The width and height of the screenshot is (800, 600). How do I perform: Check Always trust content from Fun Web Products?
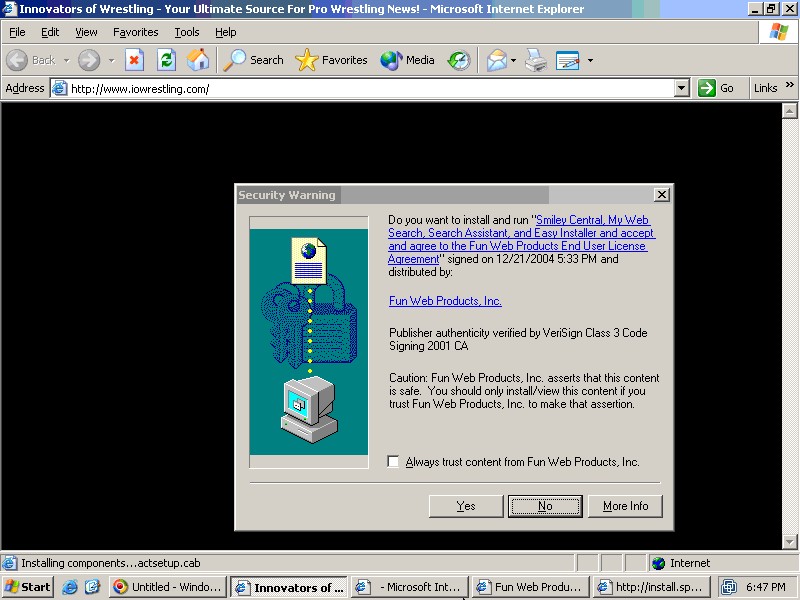click(393, 462)
